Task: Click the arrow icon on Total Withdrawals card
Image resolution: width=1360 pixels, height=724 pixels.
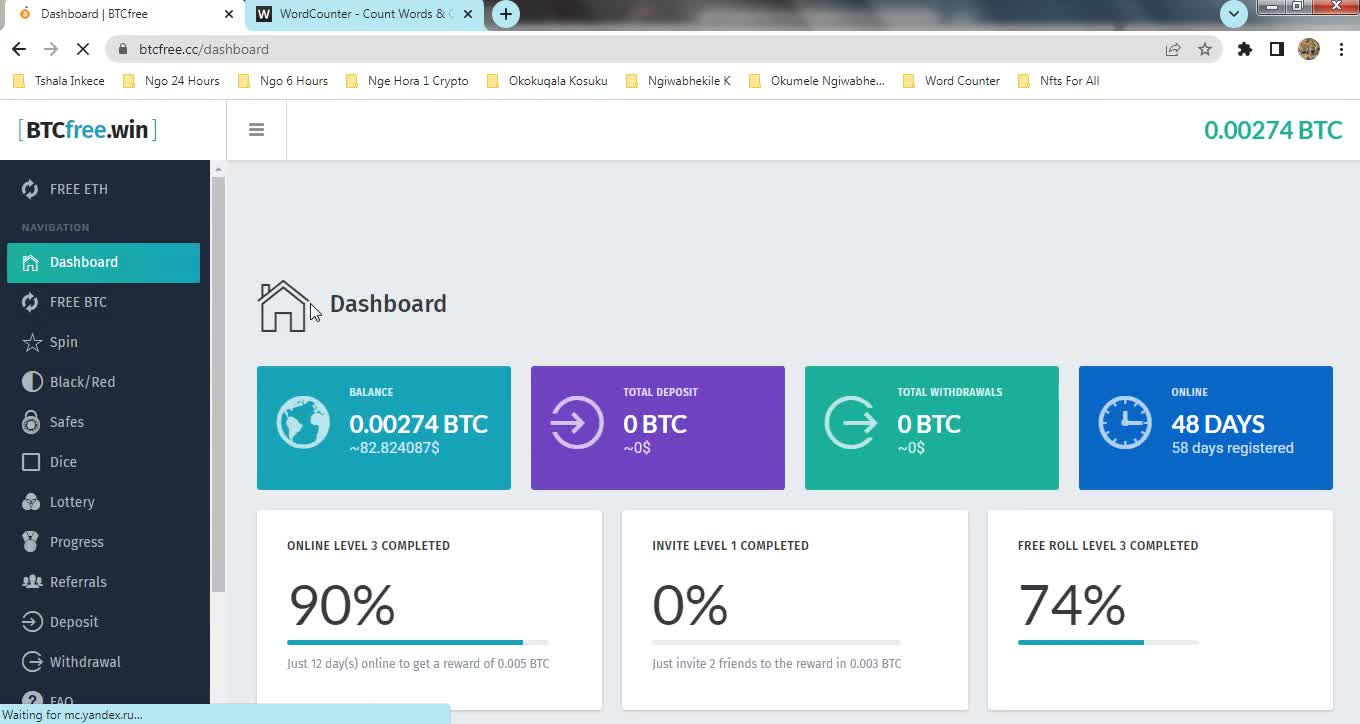Action: pyautogui.click(x=851, y=422)
